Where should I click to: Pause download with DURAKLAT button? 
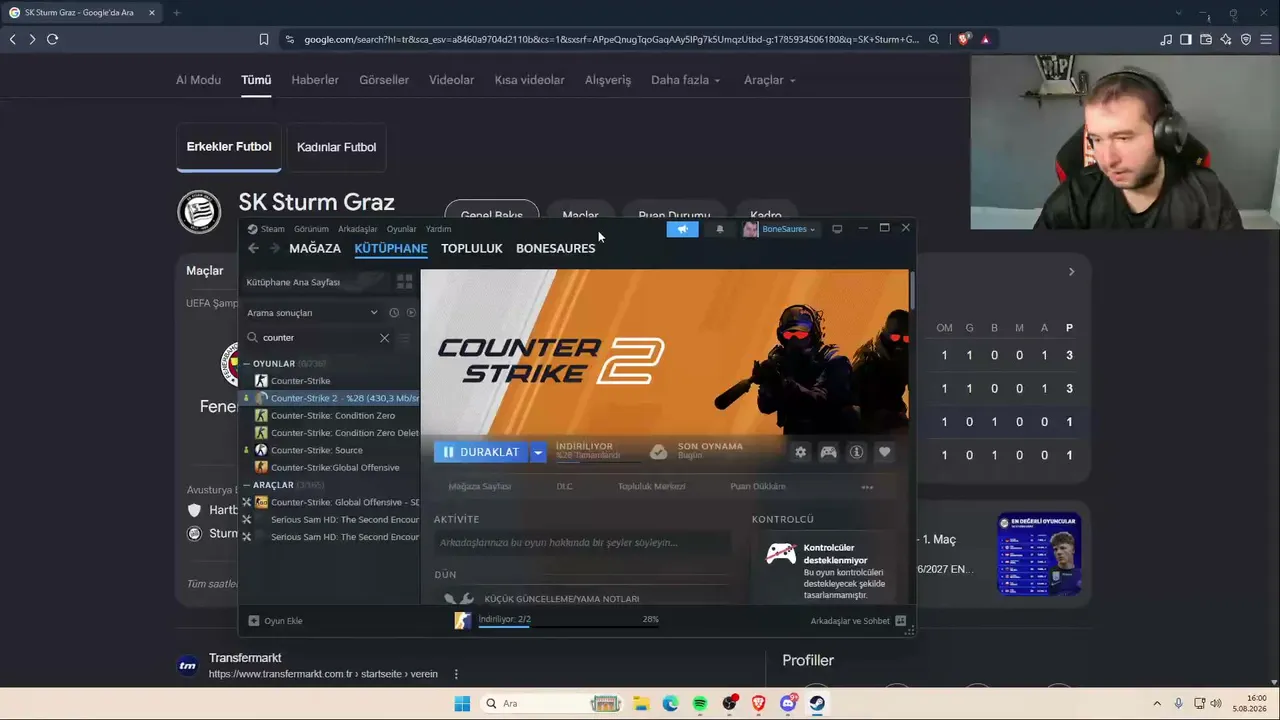[481, 452]
